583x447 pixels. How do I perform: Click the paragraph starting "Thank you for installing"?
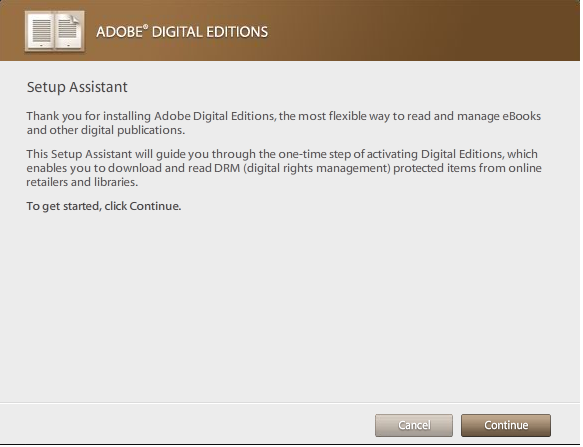(x=284, y=123)
